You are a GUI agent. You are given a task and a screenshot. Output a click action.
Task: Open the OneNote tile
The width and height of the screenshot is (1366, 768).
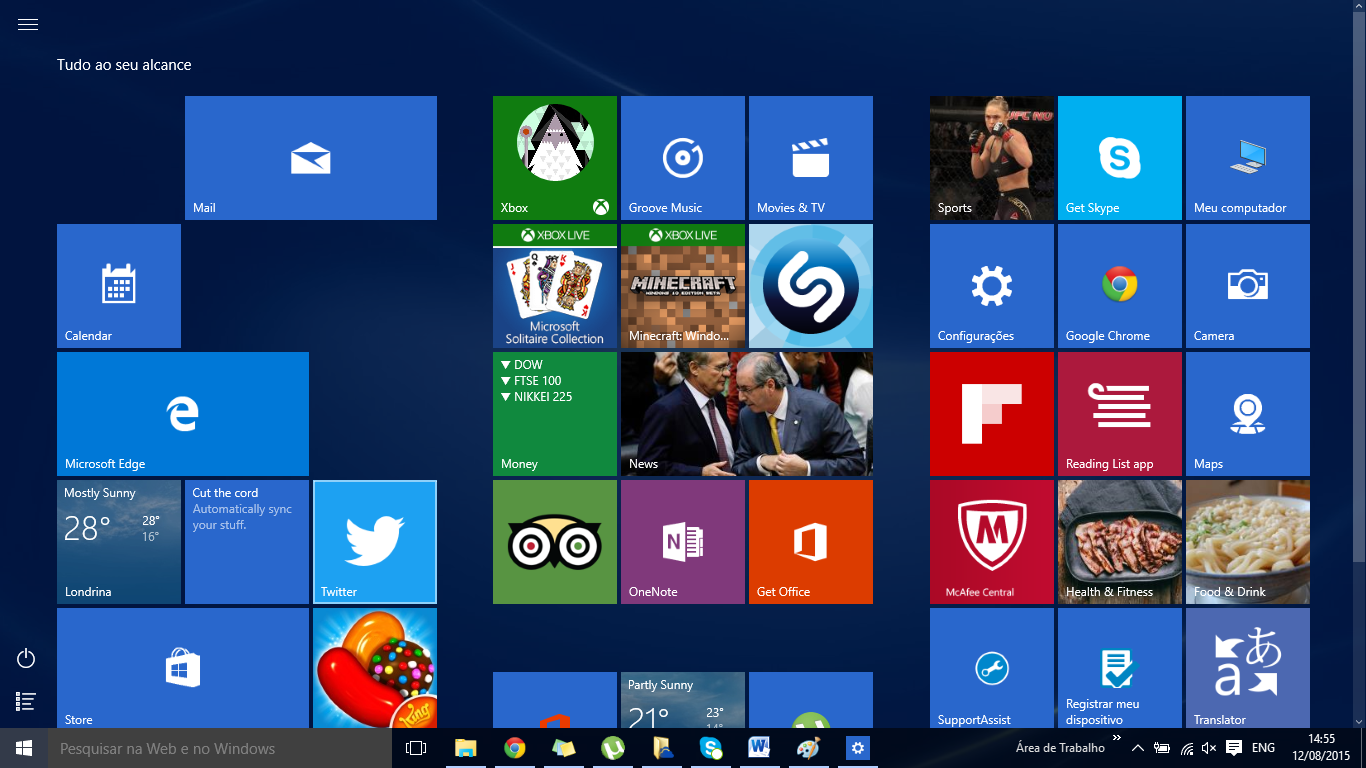point(683,542)
